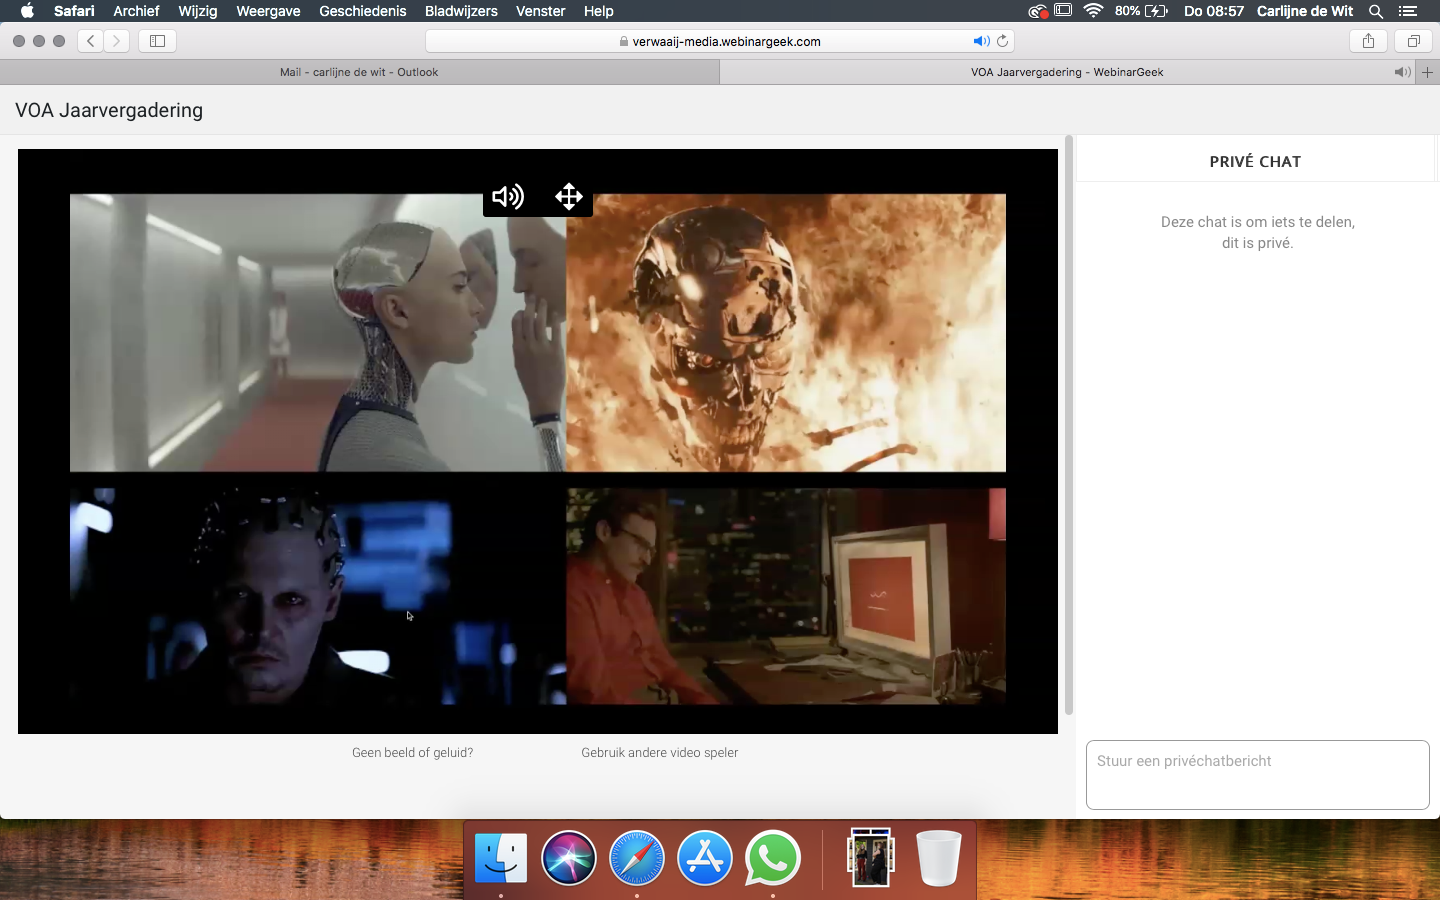Open the Apple menu

[x=27, y=11]
